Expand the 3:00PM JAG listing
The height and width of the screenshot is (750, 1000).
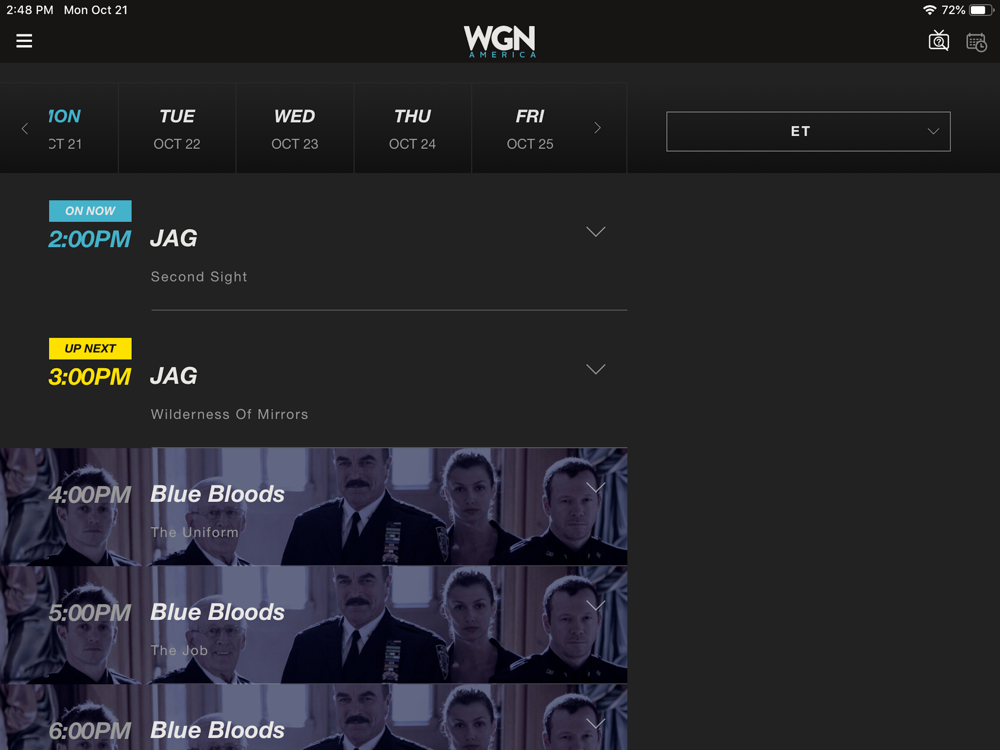(x=595, y=369)
